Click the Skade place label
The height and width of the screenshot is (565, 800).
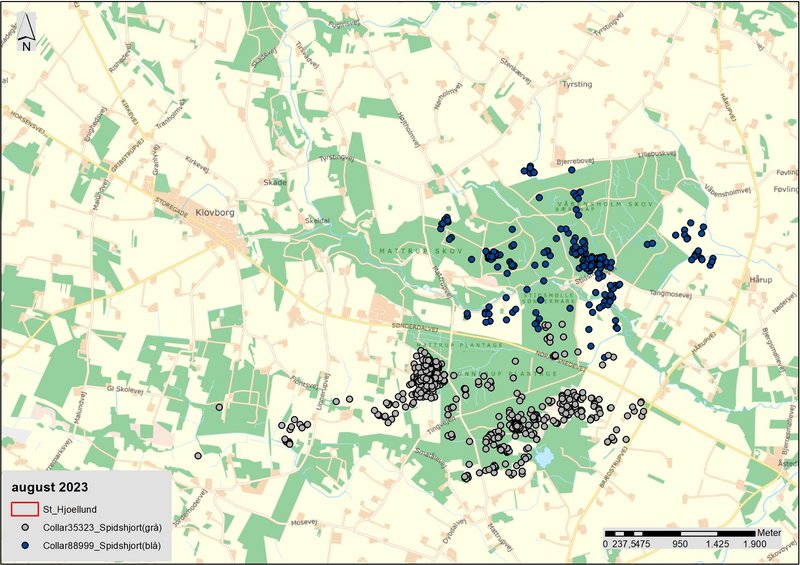274,183
